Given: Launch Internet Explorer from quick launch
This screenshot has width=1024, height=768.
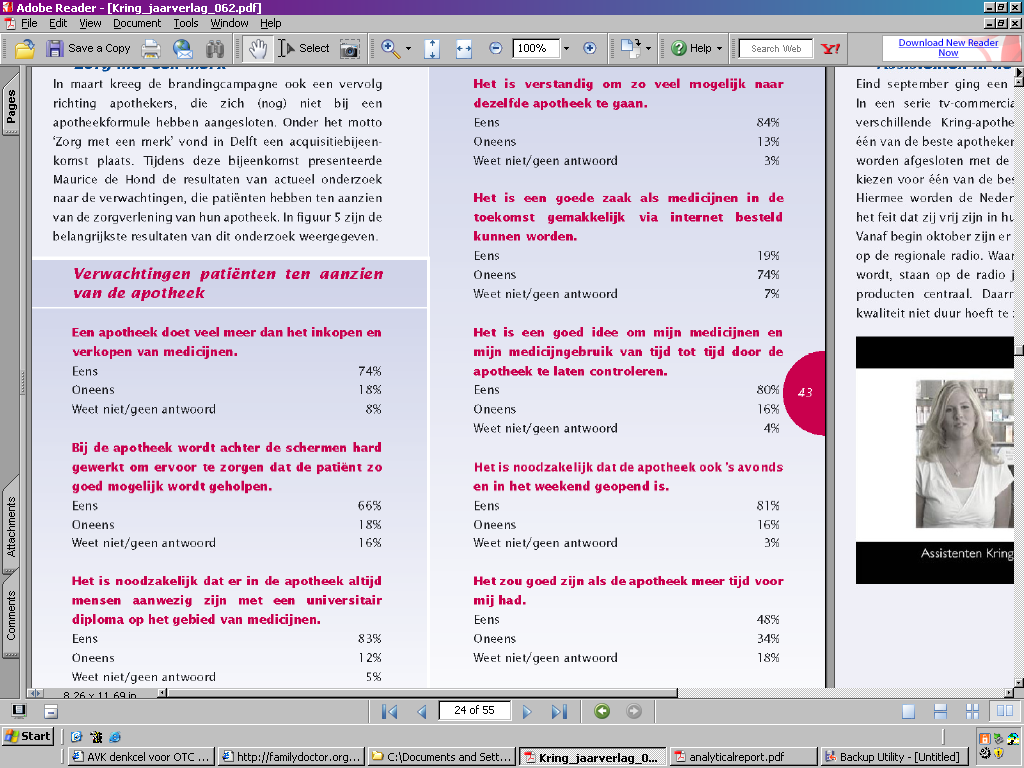Looking at the screenshot, I should [115, 737].
